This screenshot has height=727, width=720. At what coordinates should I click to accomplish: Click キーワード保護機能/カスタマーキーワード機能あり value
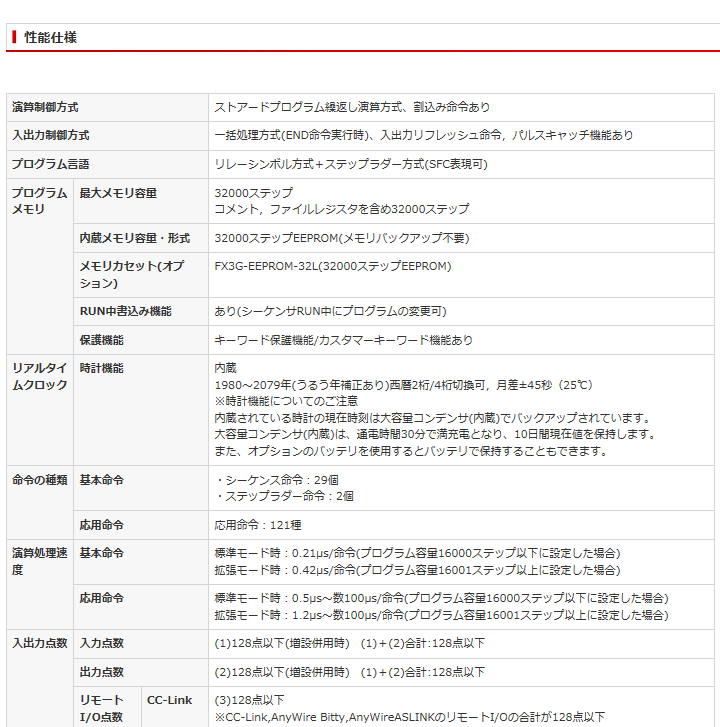[x=343, y=340]
